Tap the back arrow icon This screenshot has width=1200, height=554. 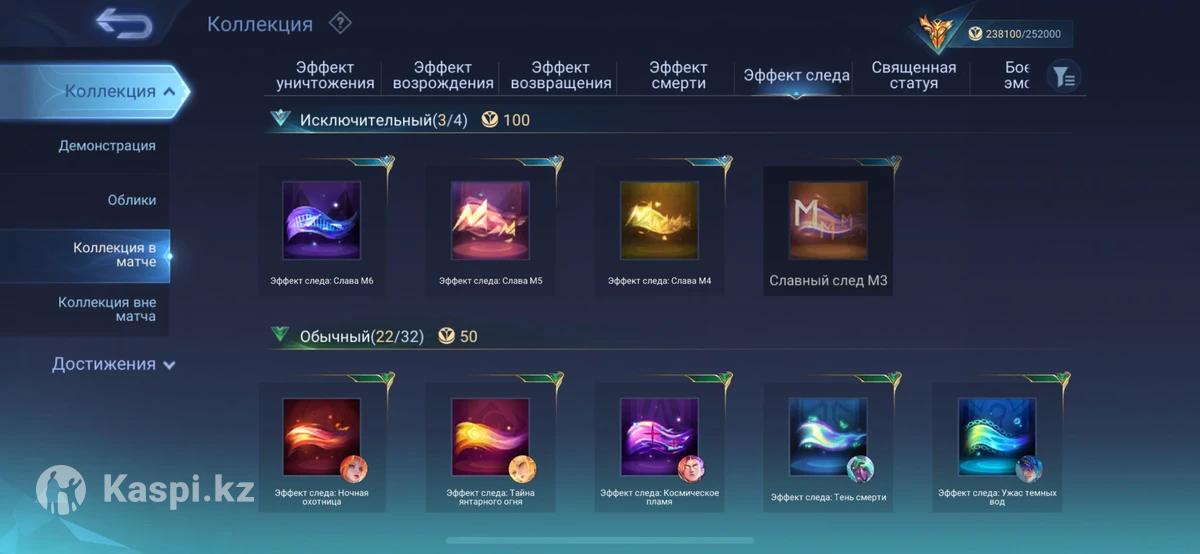click(124, 24)
